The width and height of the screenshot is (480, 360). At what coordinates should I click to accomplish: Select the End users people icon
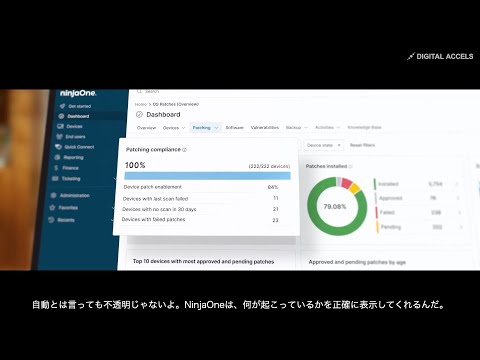59,137
